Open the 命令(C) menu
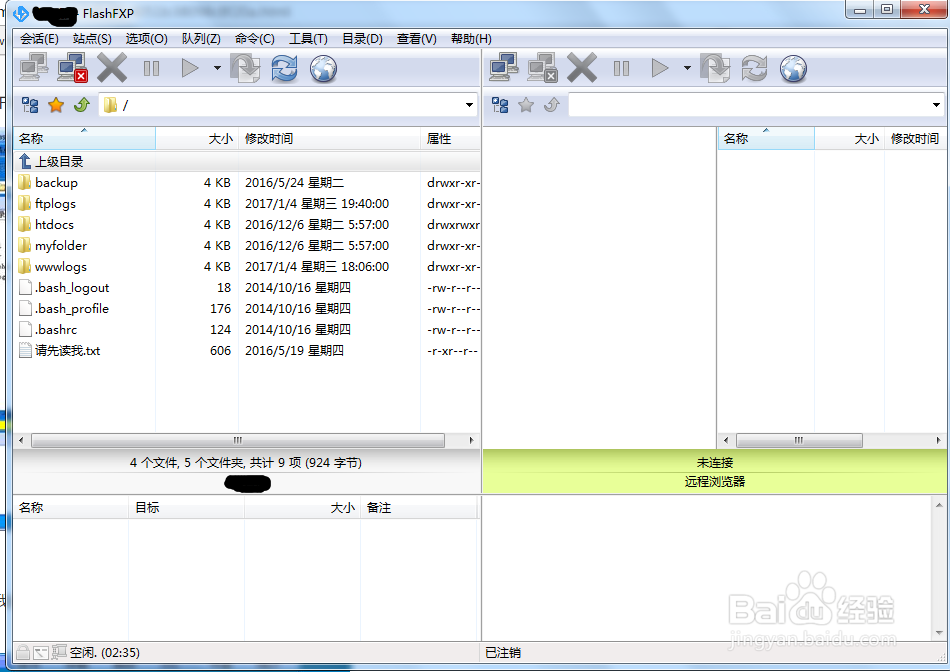 coord(255,39)
